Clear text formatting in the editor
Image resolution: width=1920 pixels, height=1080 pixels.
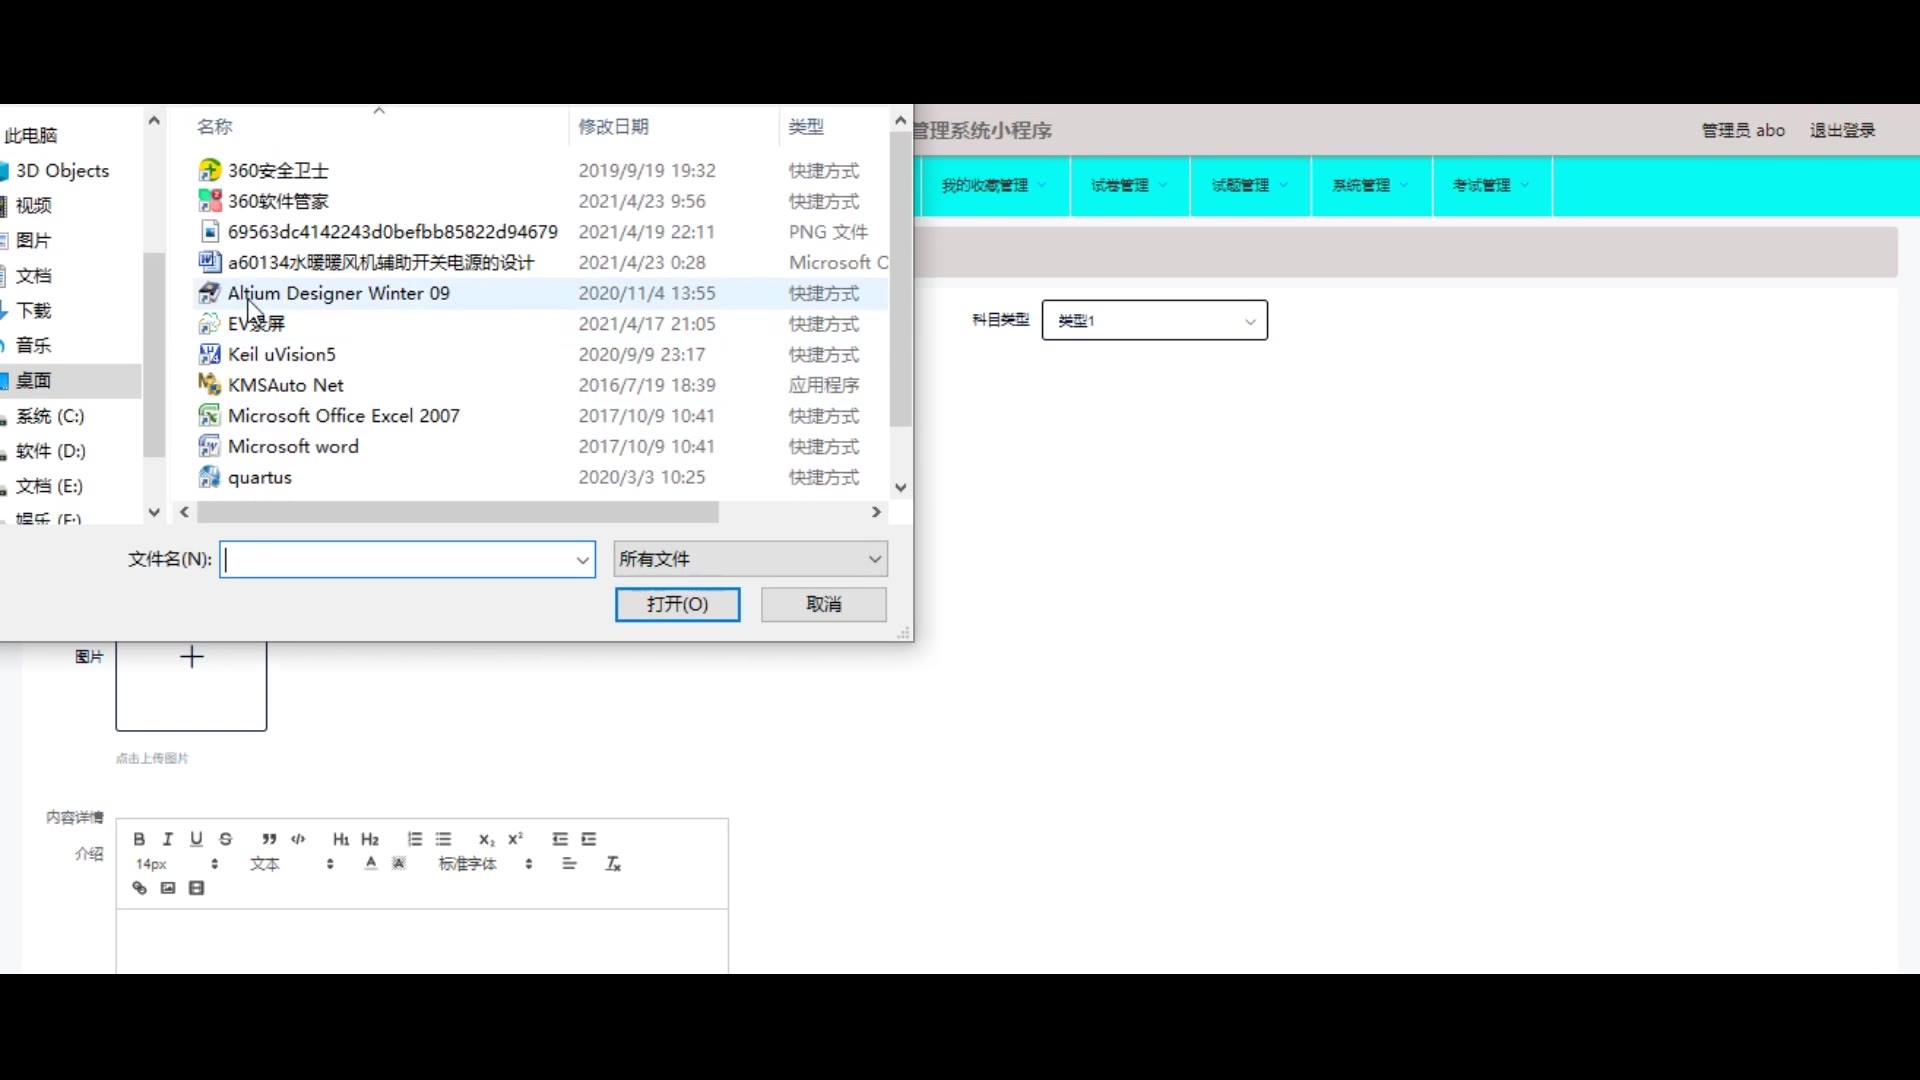coord(613,864)
